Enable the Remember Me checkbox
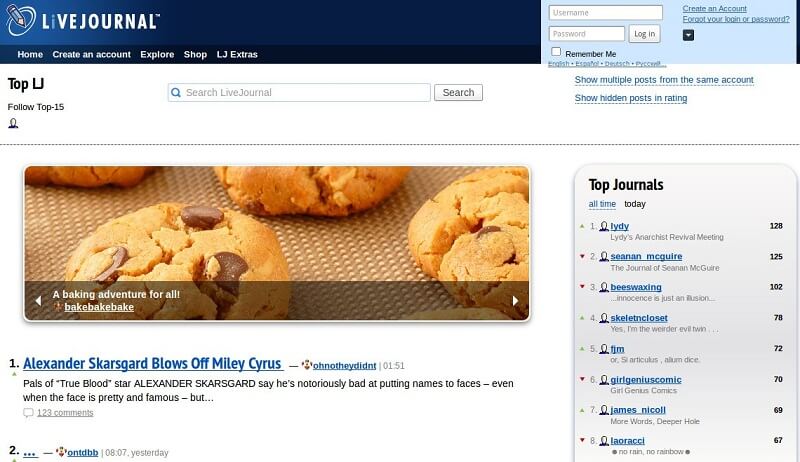 pos(556,52)
